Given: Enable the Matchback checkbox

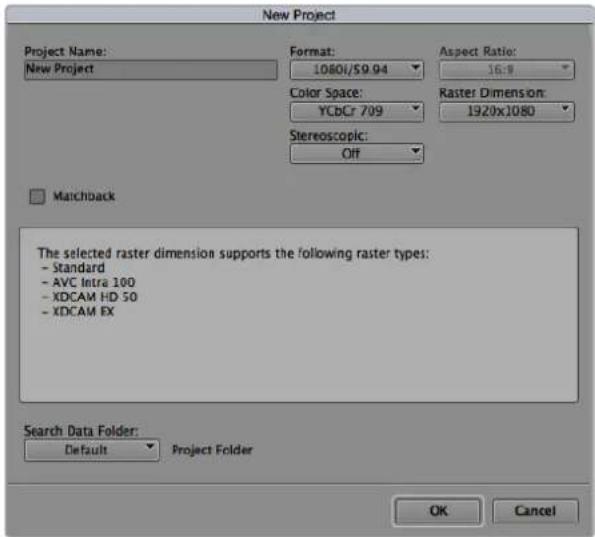Looking at the screenshot, I should click(37, 197).
